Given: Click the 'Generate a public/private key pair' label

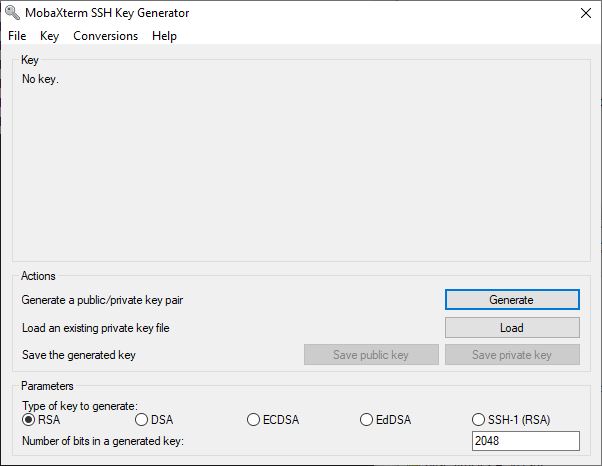Looking at the screenshot, I should pyautogui.click(x=102, y=300).
